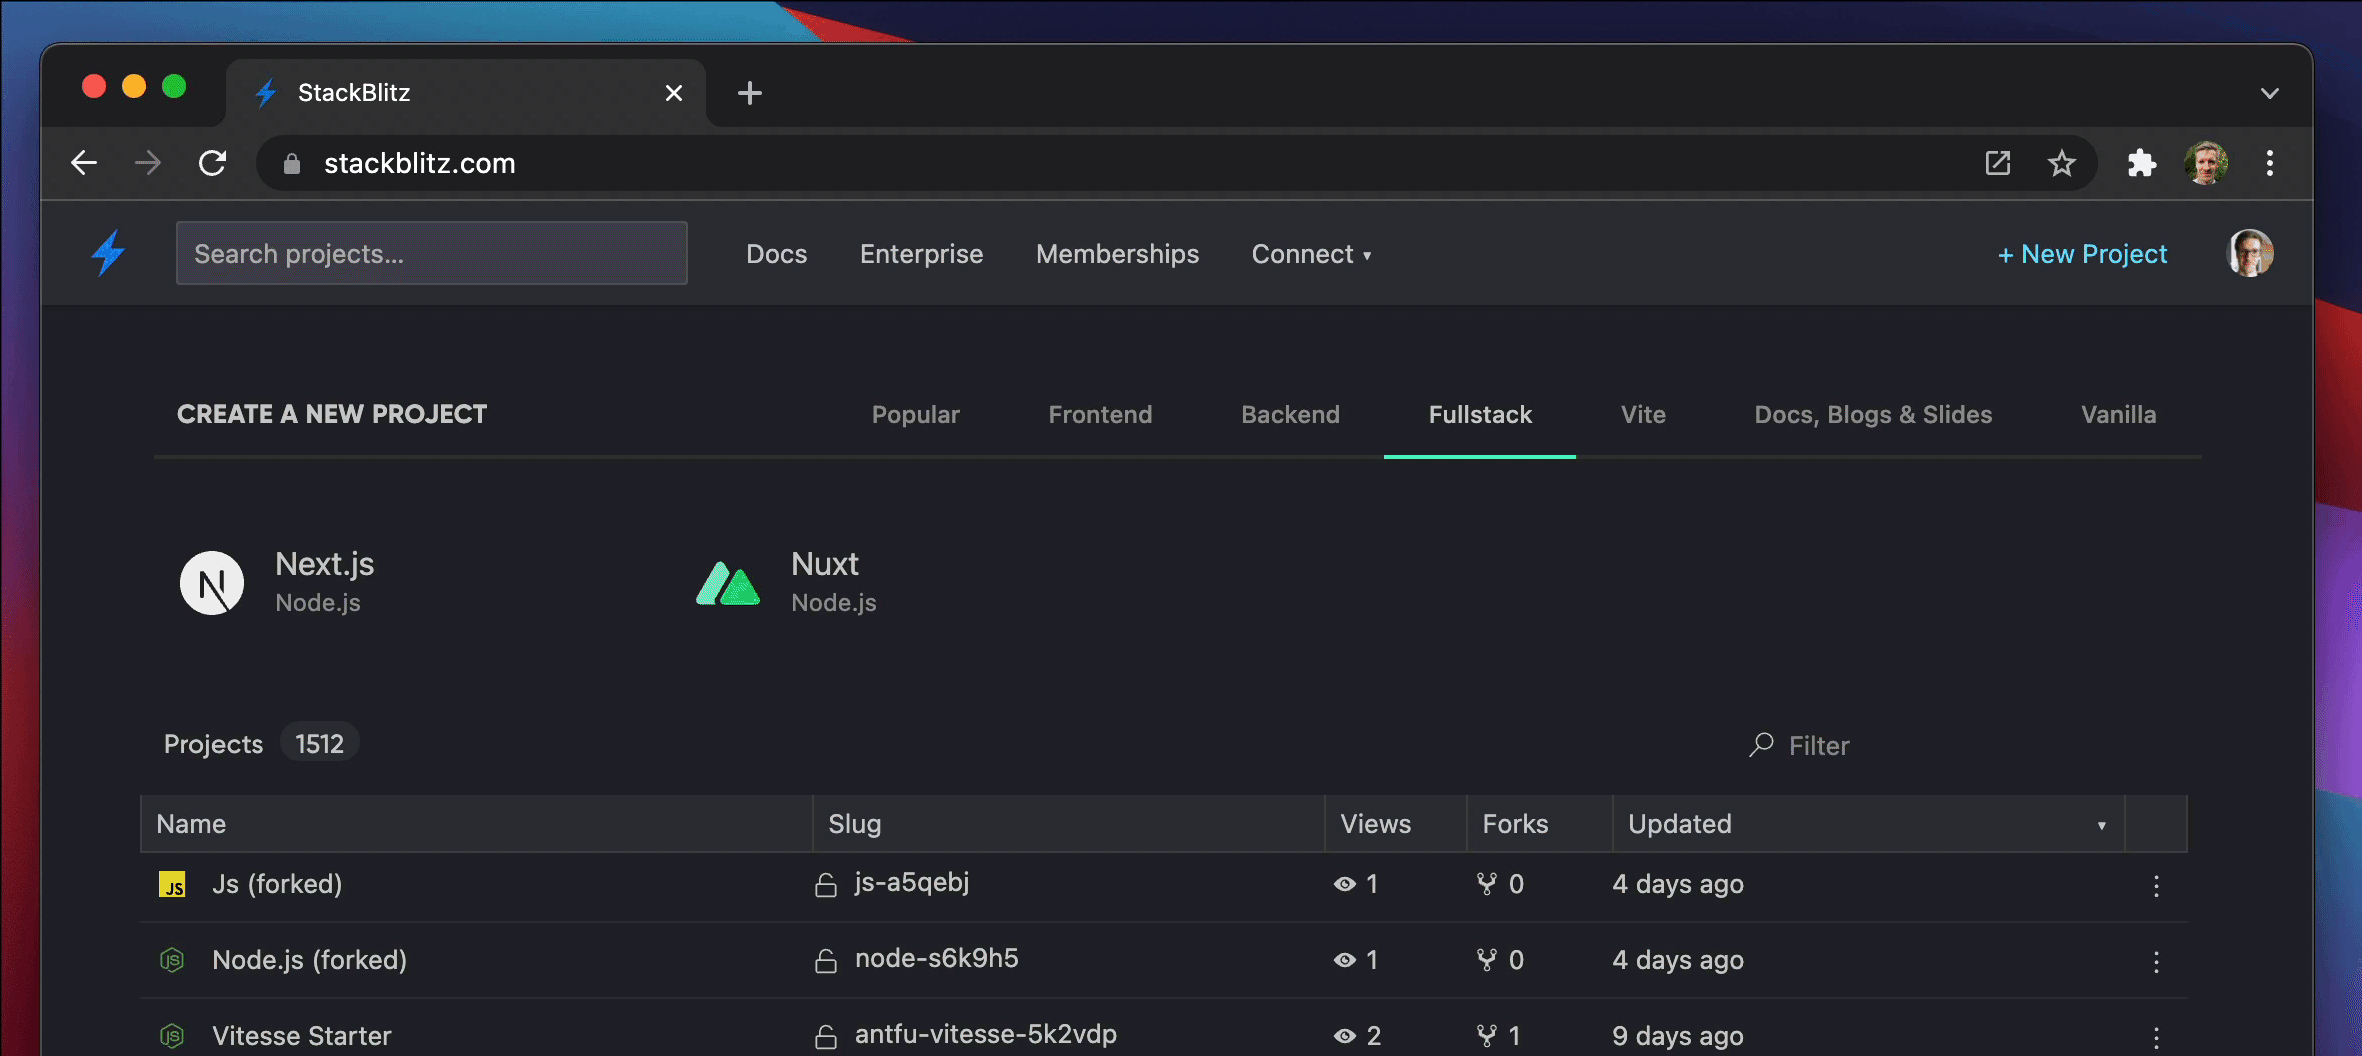Click the padlock site info icon
This screenshot has width=2362, height=1056.
coord(292,163)
